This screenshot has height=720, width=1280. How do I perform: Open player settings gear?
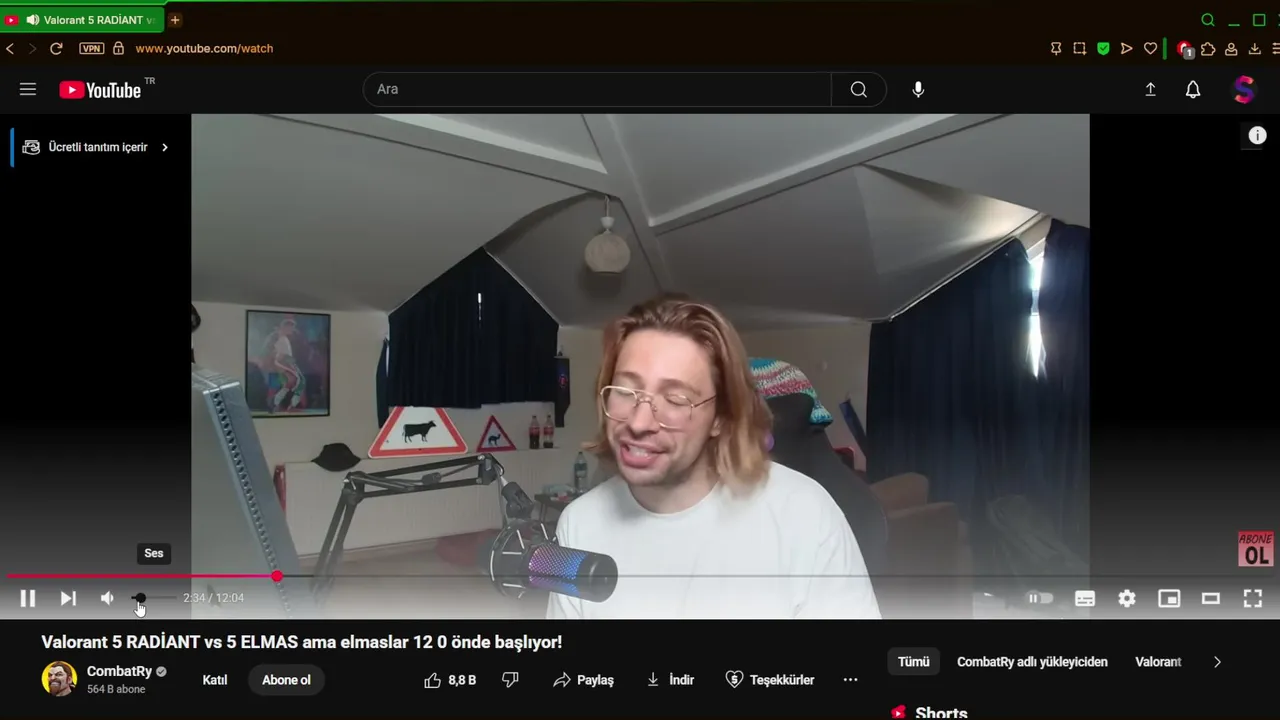pyautogui.click(x=1127, y=598)
